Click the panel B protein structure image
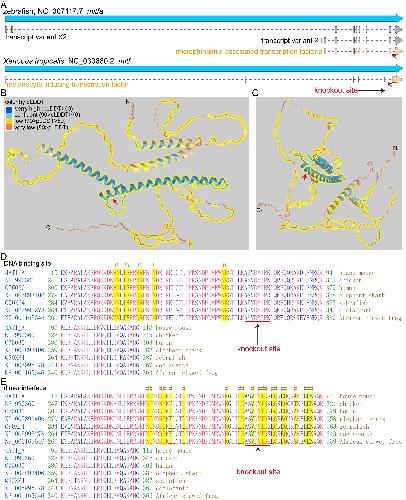The height and width of the screenshot is (500, 406). (x=126, y=173)
